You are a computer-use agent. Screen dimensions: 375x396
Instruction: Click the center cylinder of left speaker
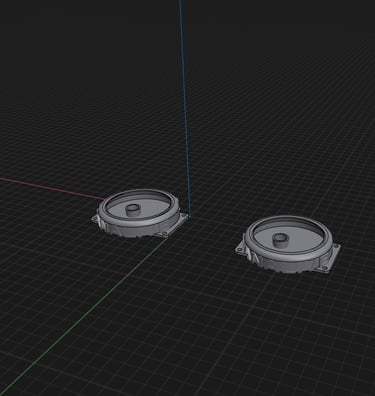133,210
